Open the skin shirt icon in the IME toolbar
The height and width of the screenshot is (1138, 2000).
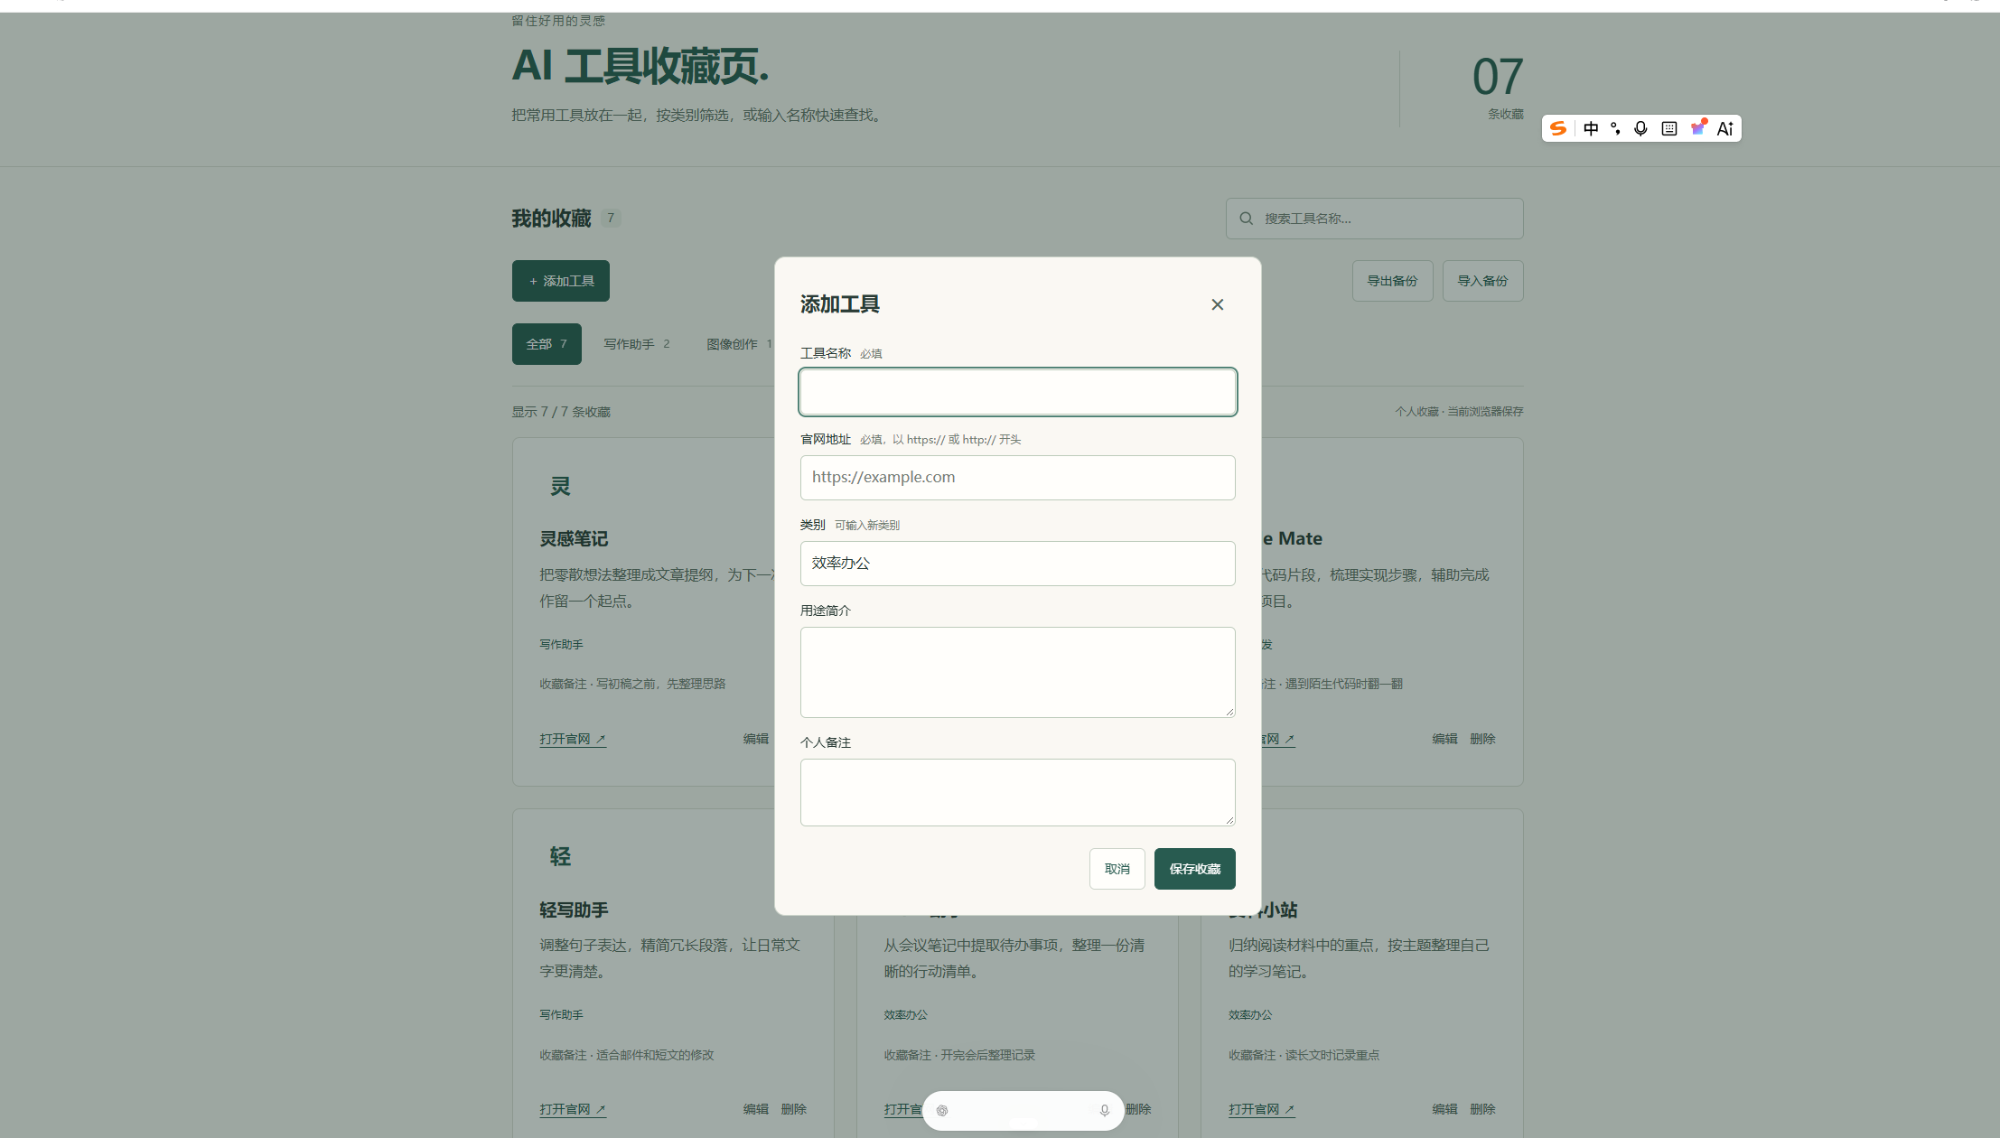pos(1698,127)
